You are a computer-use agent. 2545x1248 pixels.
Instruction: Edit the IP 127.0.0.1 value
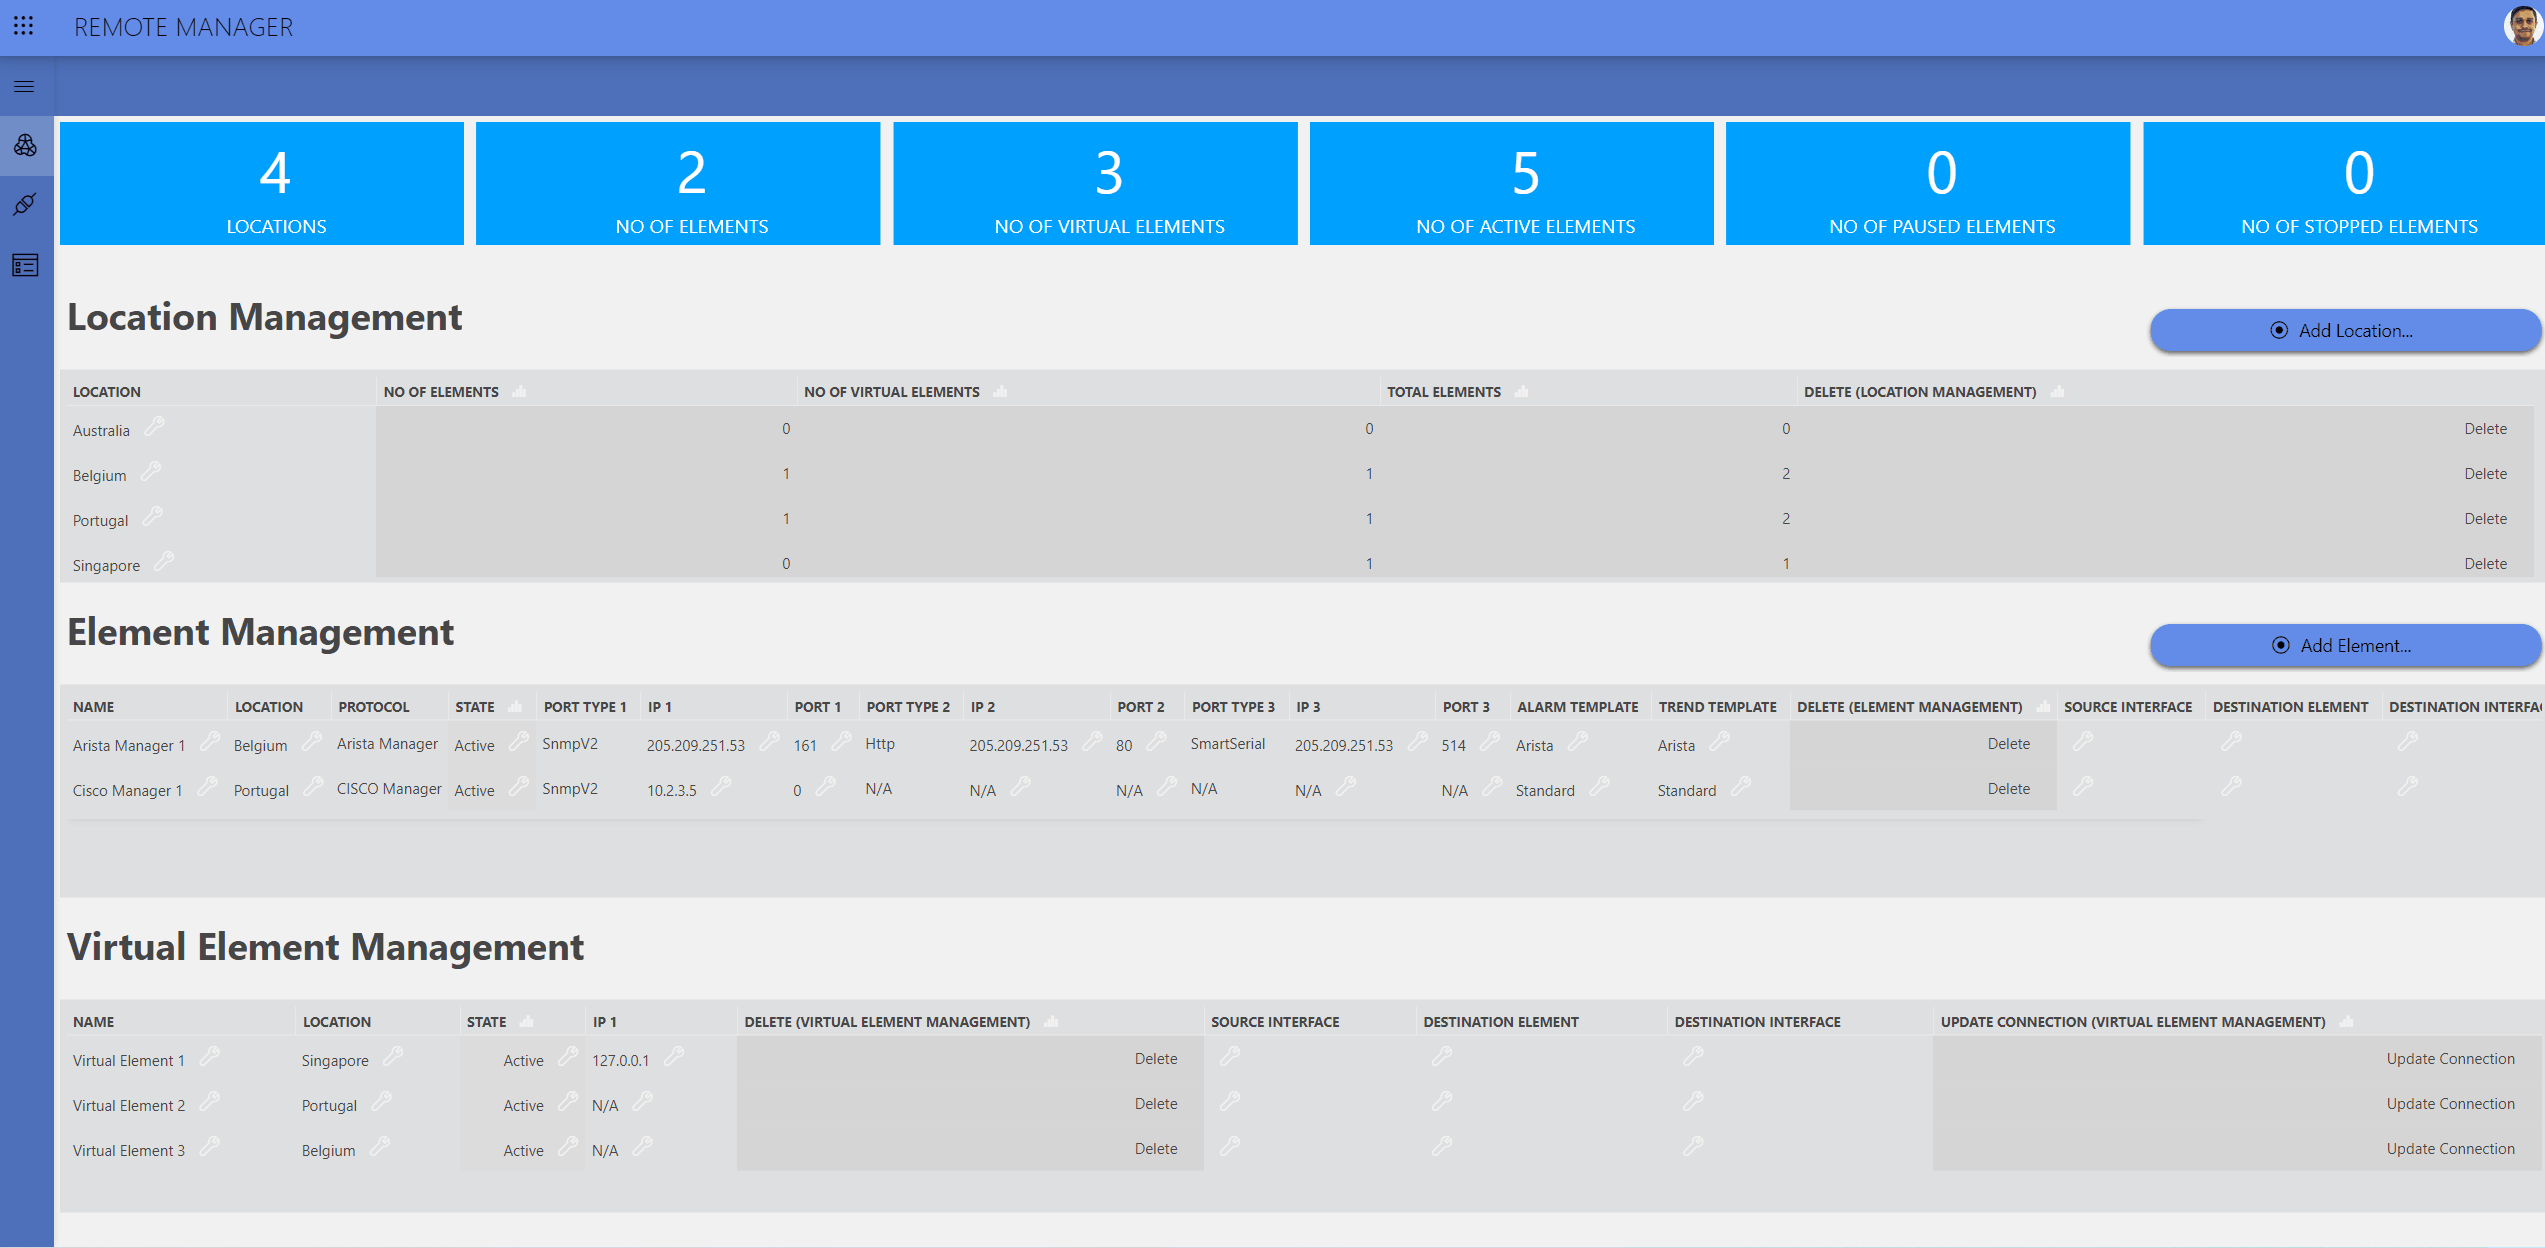pos(674,1057)
